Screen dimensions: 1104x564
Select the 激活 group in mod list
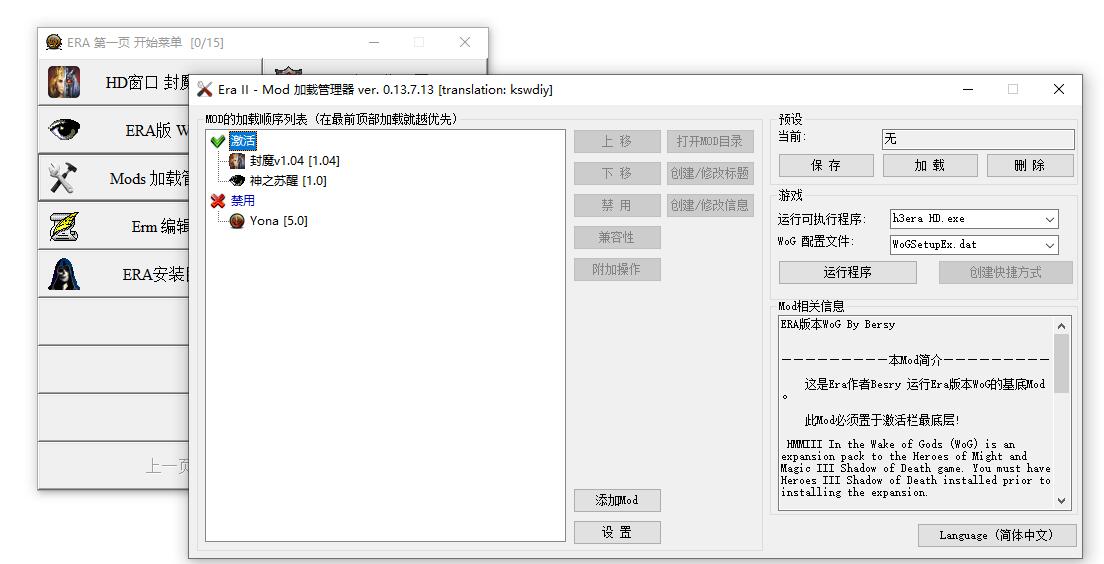pyautogui.click(x=243, y=142)
